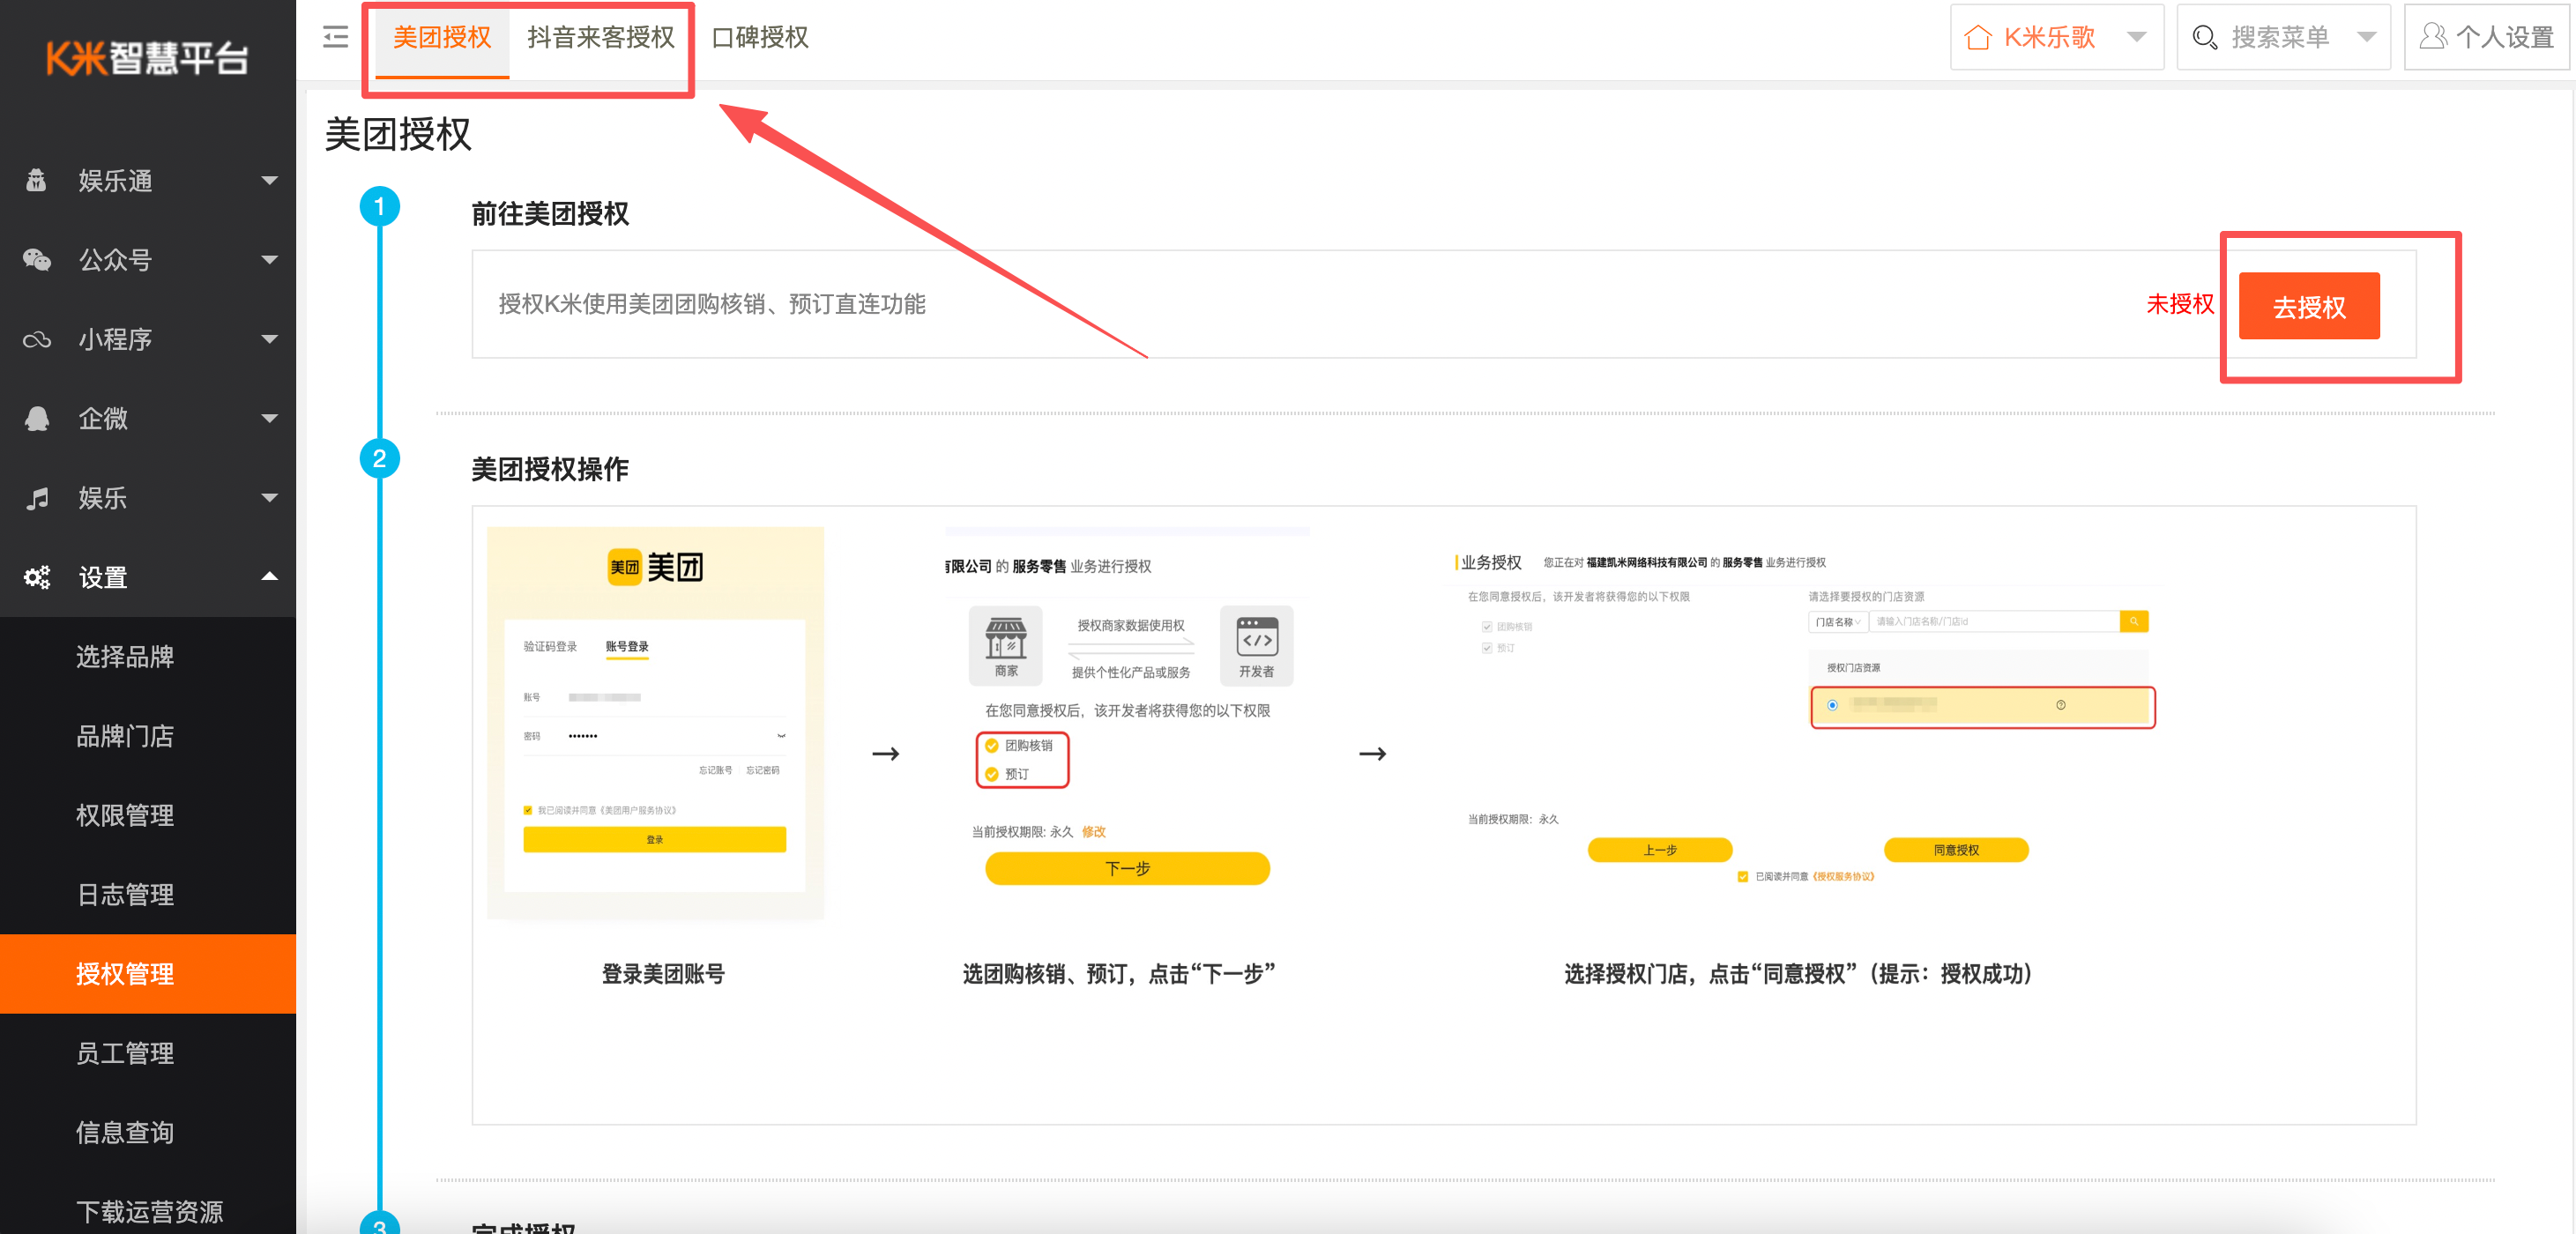Open the 搜索菜单 dropdown arrow

(2365, 37)
